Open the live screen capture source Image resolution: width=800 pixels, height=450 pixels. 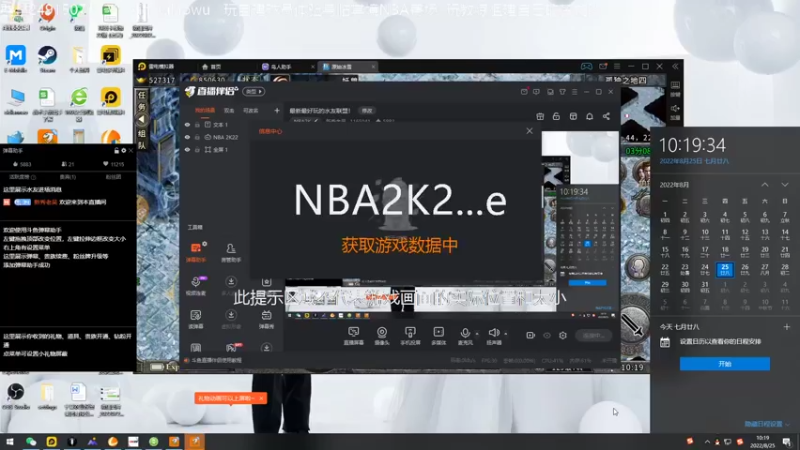353,336
